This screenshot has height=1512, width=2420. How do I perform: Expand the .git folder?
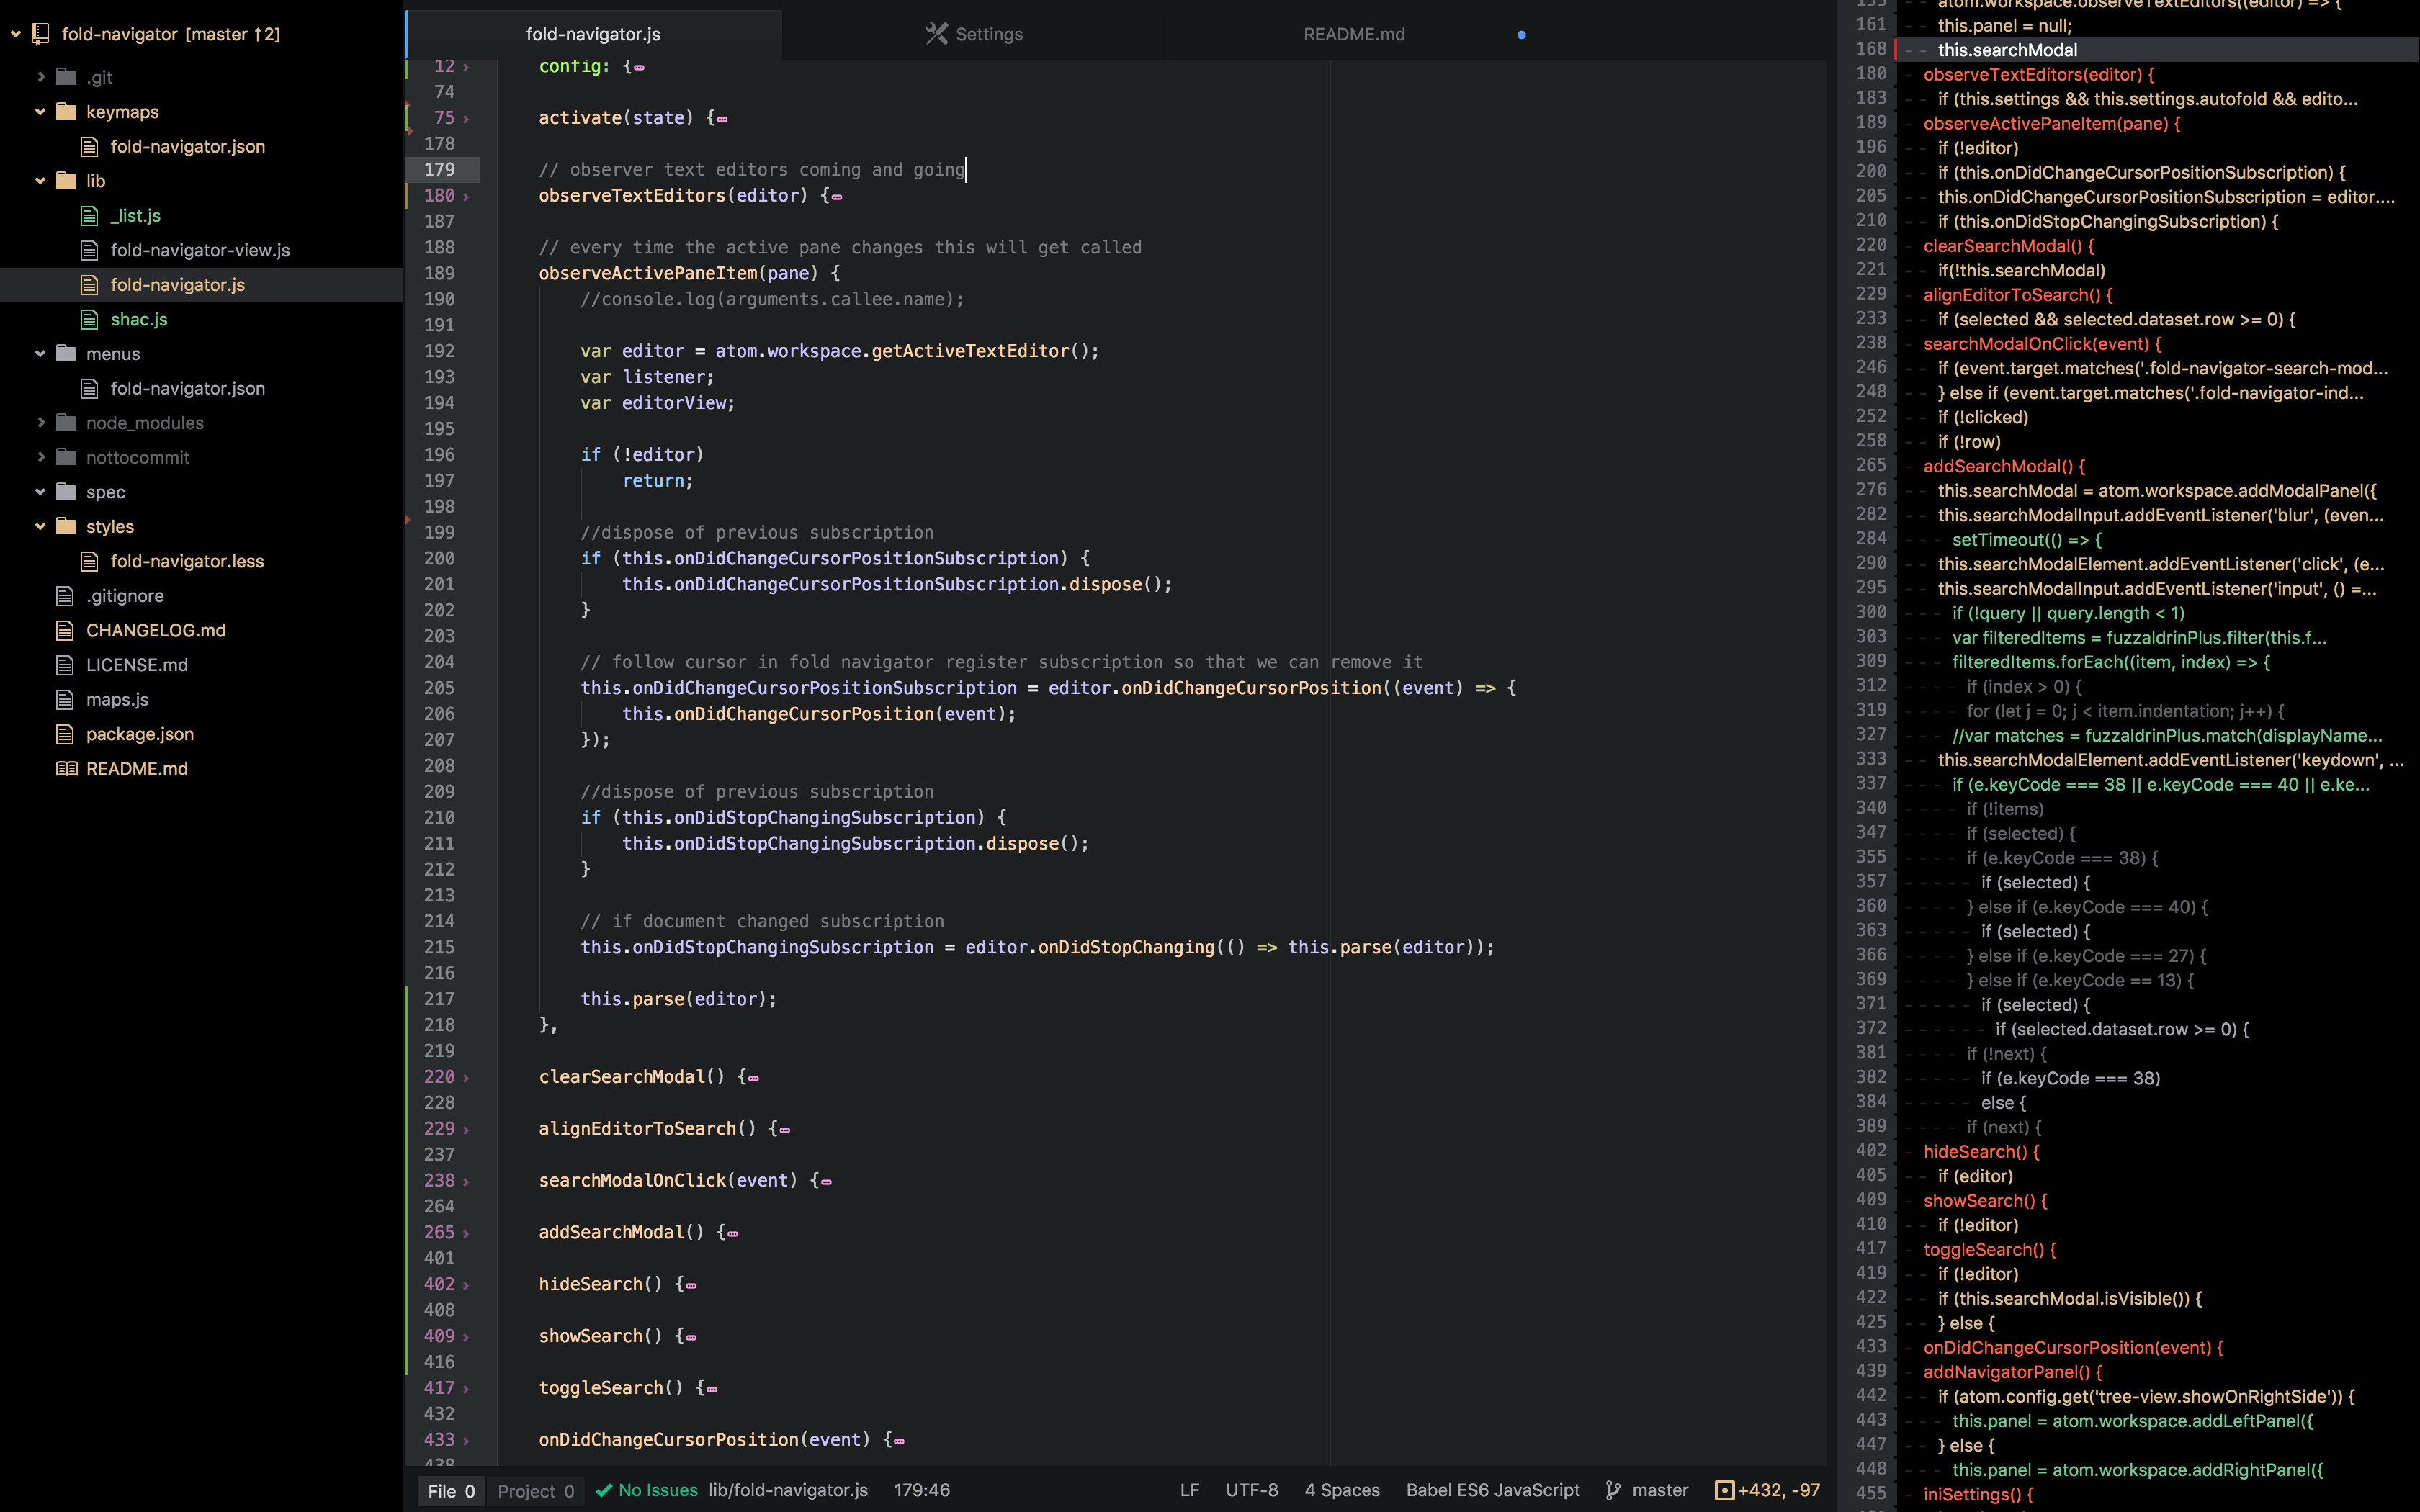tap(40, 77)
